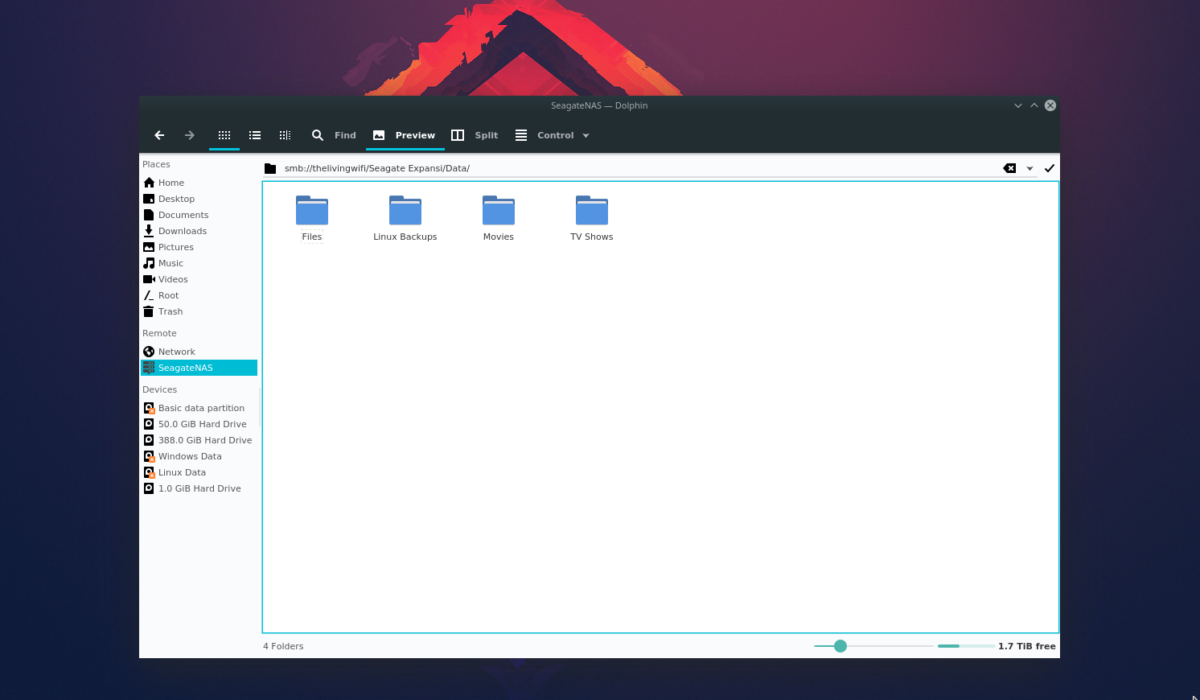Click the Remote section header

pyautogui.click(x=159, y=333)
